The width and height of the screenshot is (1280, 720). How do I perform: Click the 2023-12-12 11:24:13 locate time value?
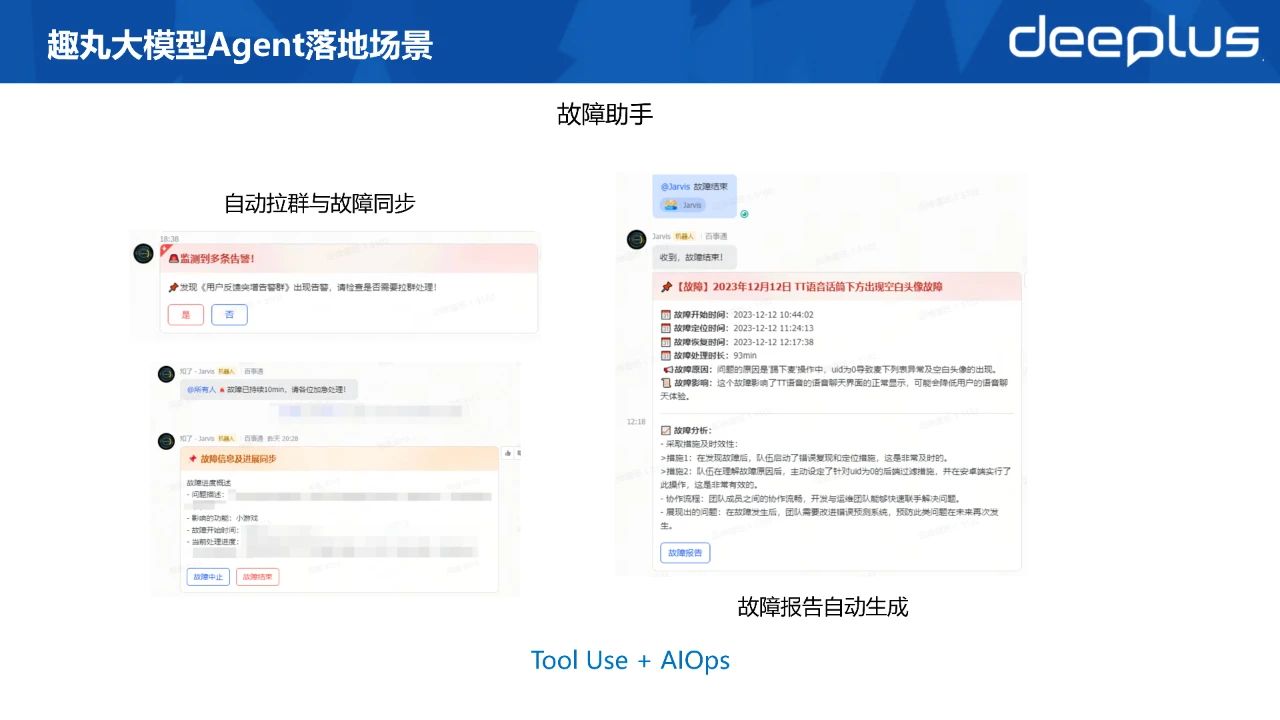pyautogui.click(x=773, y=328)
